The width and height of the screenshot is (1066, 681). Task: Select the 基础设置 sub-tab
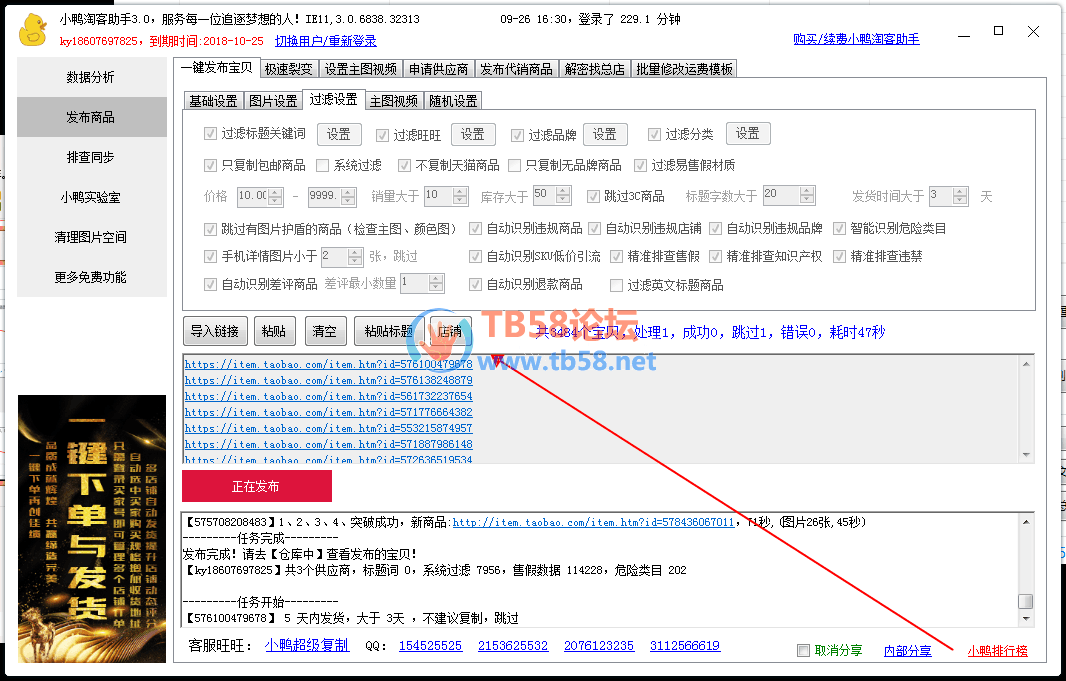coord(213,101)
